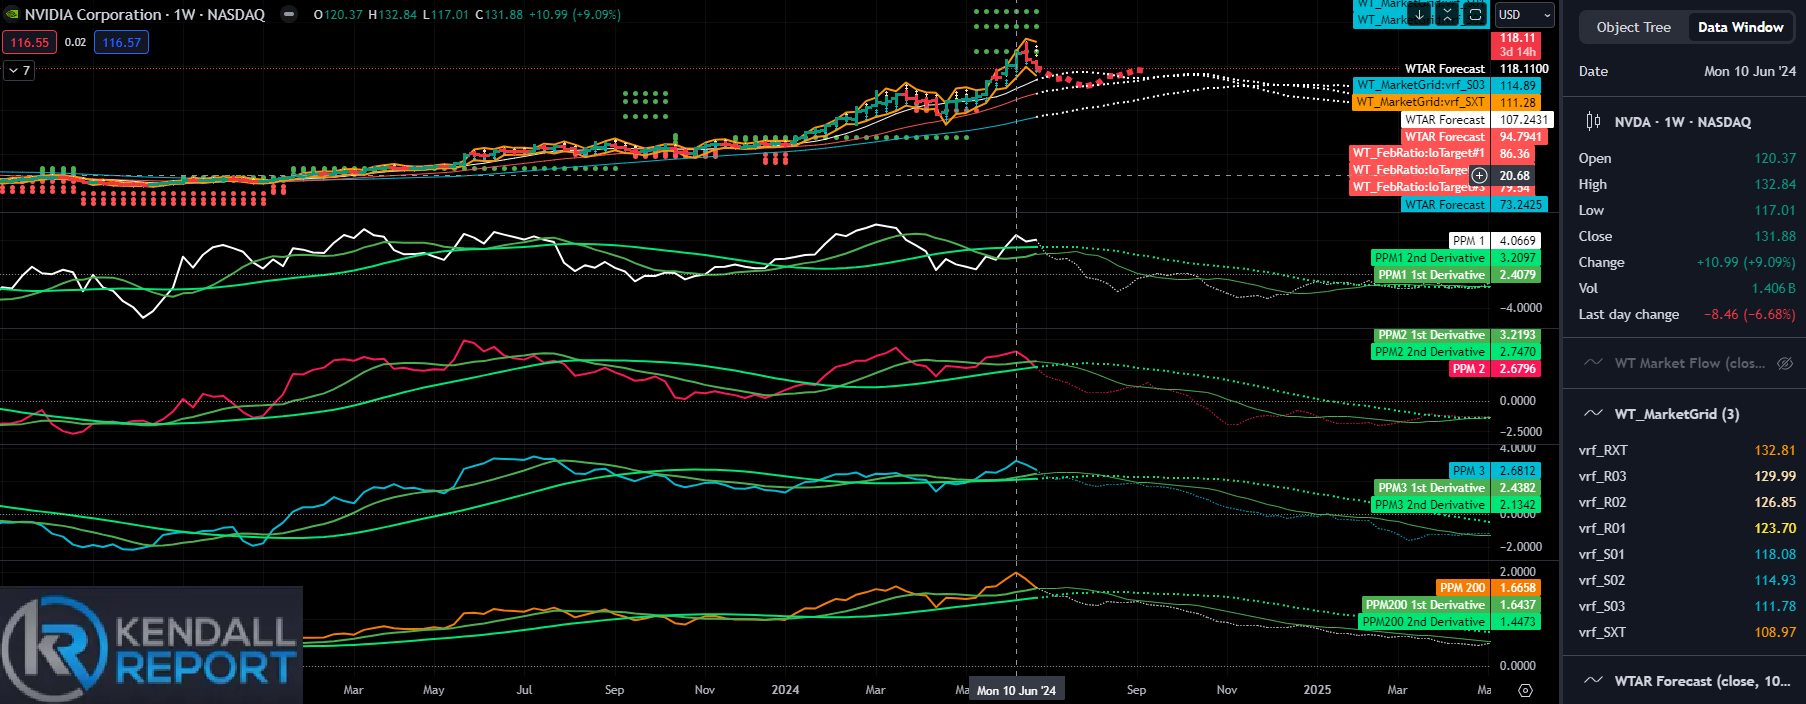Click the line icon next to WT_MarketGrid (3)
This screenshot has width=1806, height=704.
pos(1594,414)
